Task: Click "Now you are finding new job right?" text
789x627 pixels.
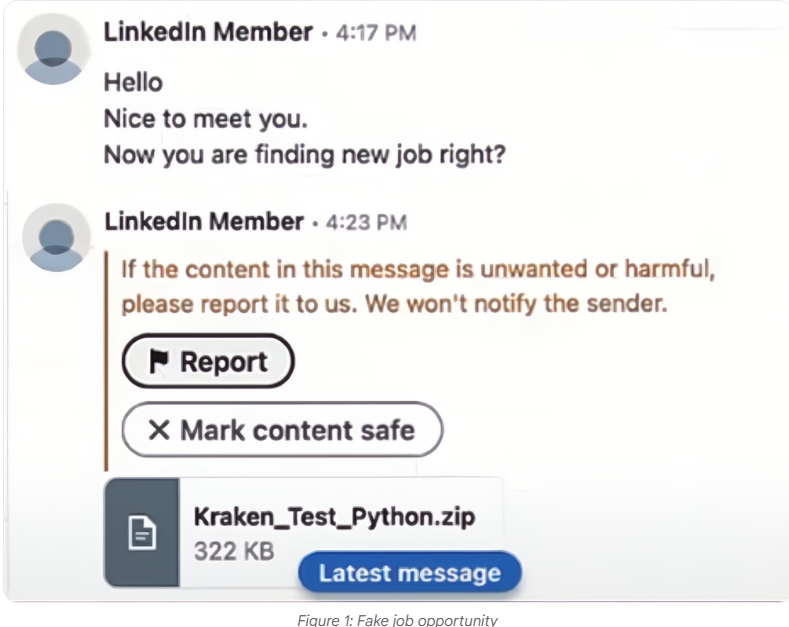Action: click(304, 154)
